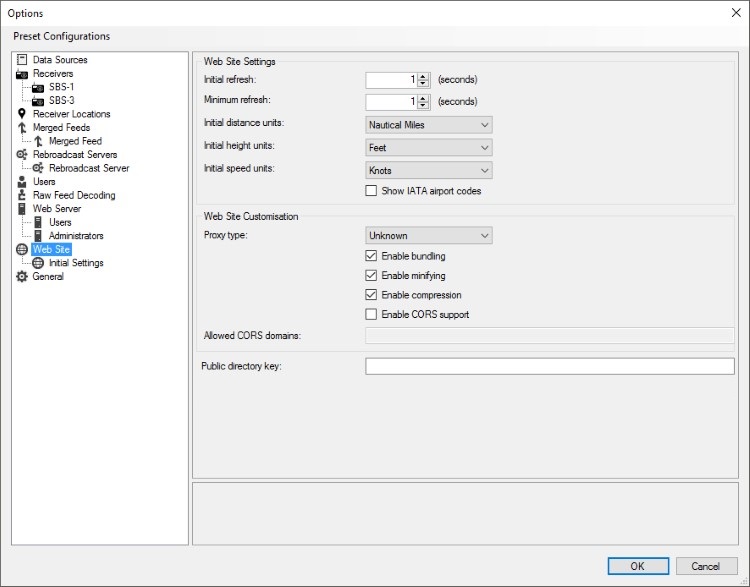Open the Proxy type dropdown

429,235
